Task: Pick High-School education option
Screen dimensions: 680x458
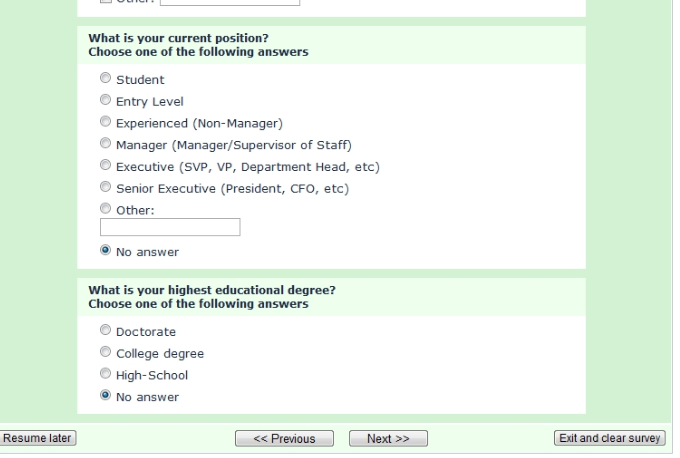Action: click(105, 374)
